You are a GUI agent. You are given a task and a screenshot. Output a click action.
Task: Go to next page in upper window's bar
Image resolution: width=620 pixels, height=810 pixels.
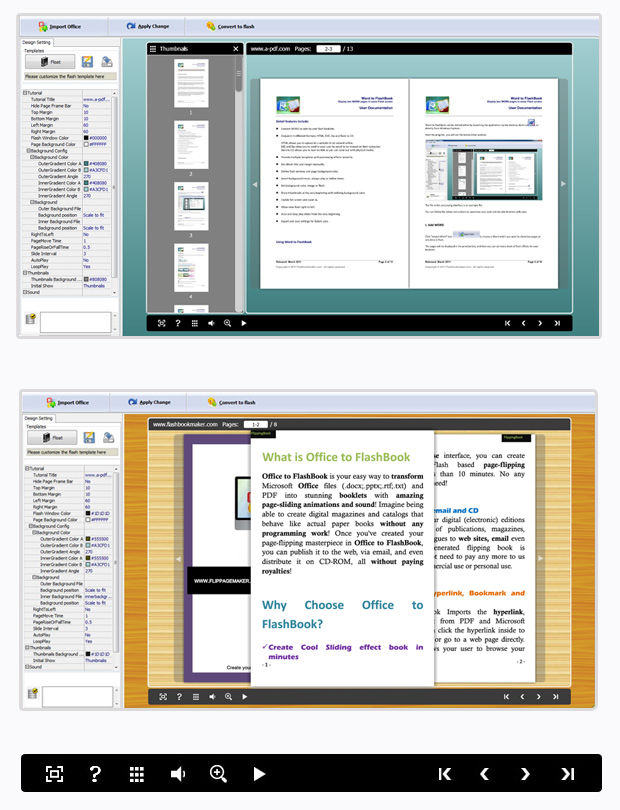[x=540, y=323]
